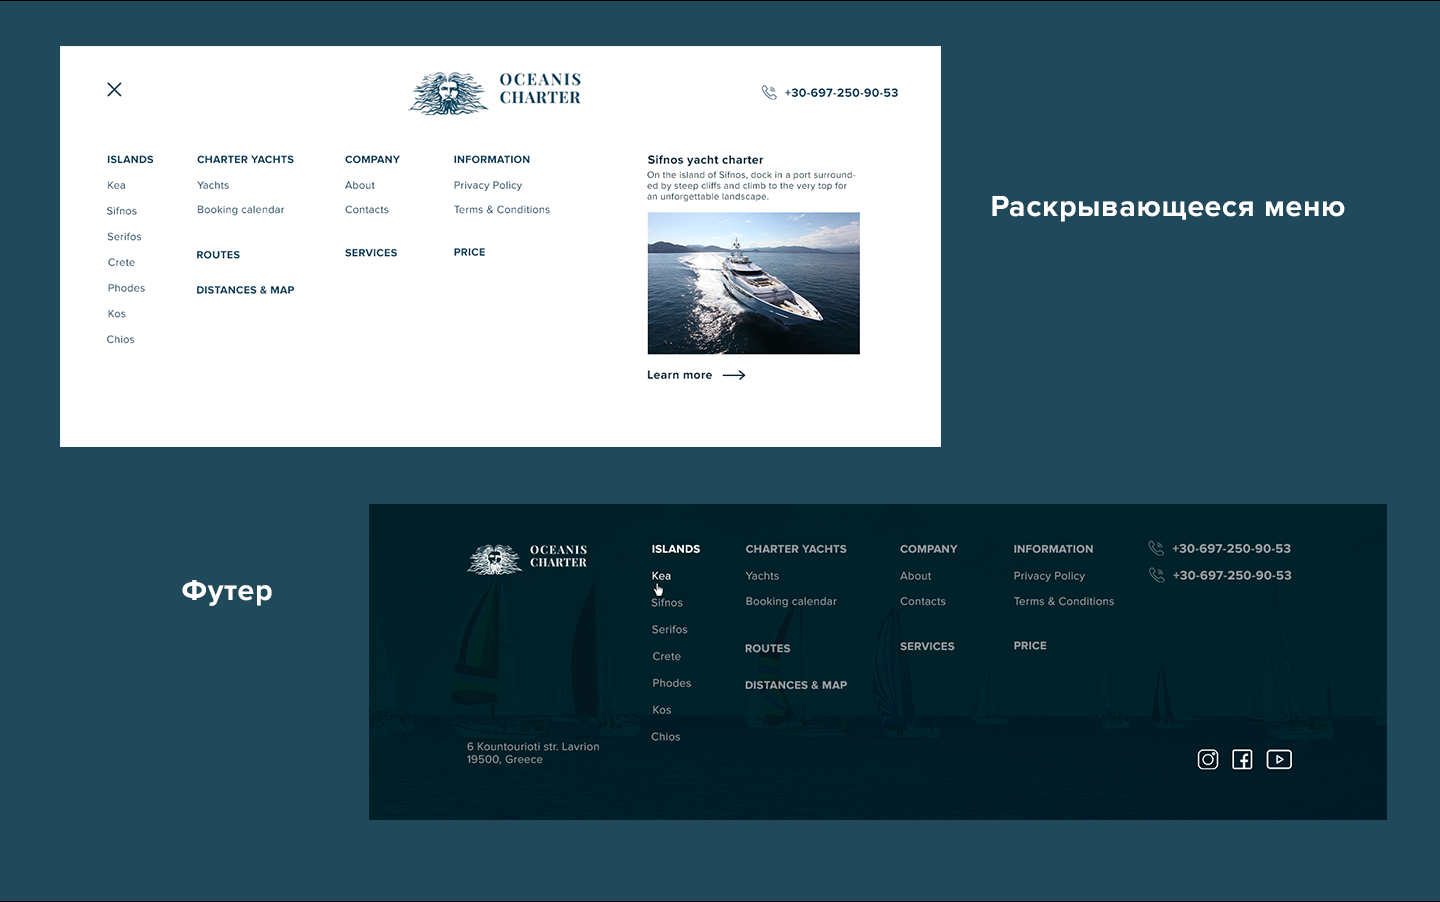
Task: Open About in the footer
Action: pyautogui.click(x=915, y=576)
